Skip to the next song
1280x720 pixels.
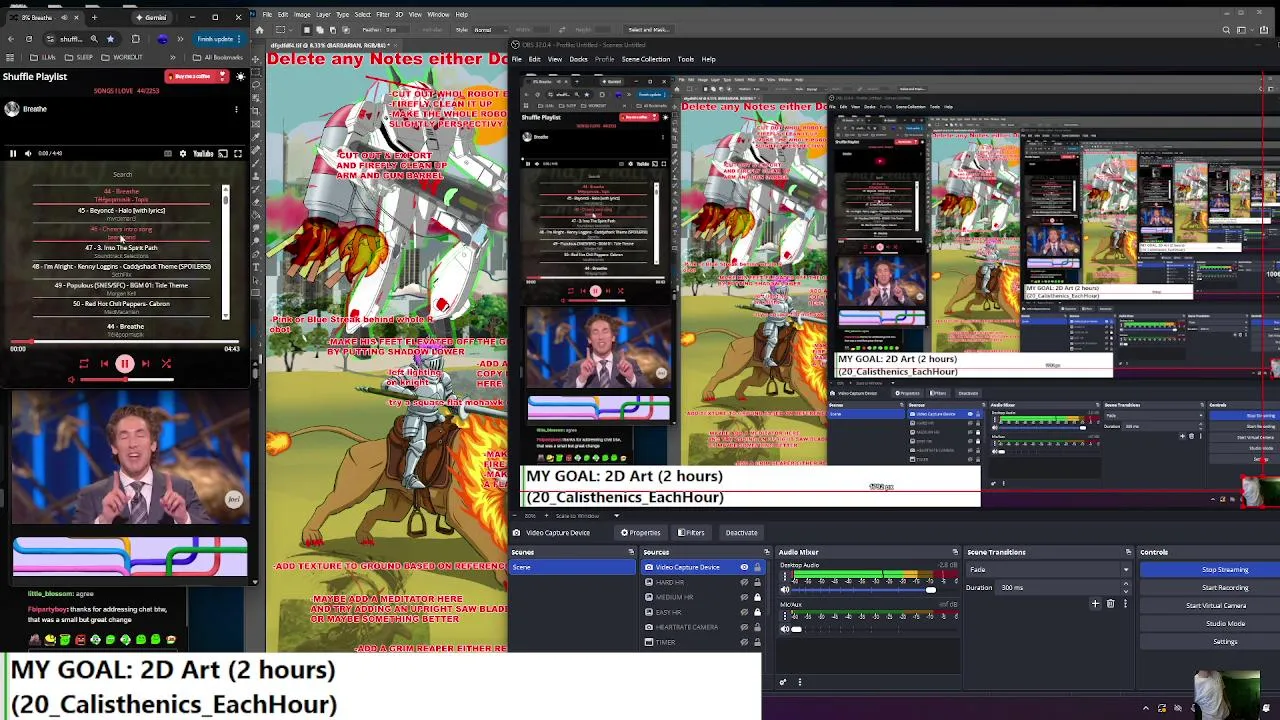coord(146,364)
